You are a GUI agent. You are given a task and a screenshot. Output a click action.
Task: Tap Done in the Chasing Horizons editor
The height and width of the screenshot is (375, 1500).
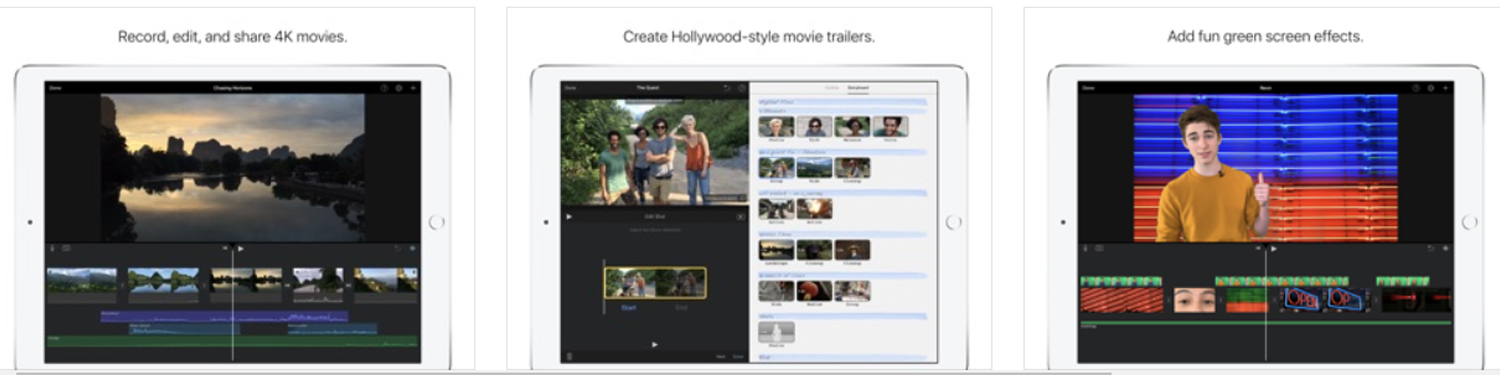[55, 88]
